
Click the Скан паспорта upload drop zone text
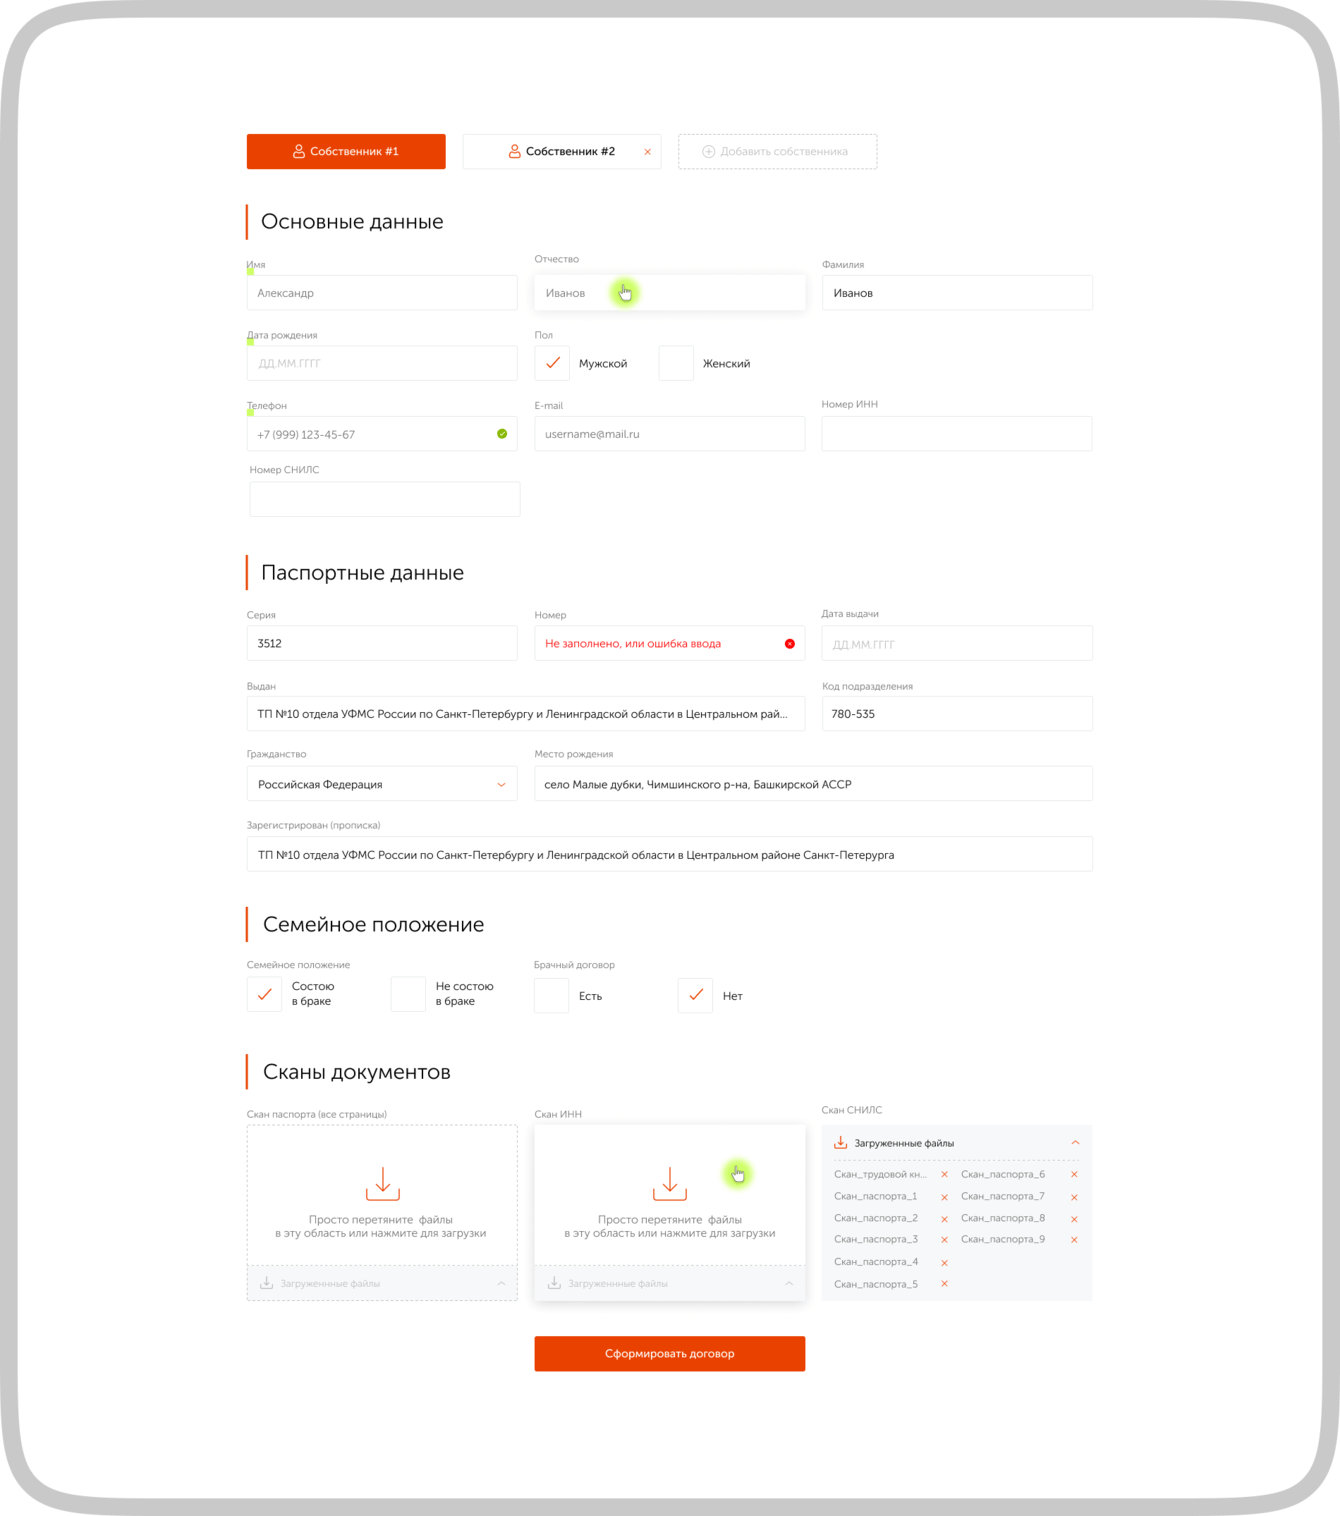coord(381,1227)
